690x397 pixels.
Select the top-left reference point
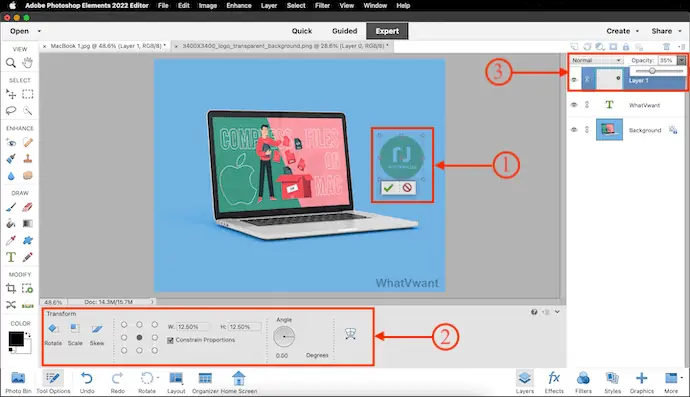coord(124,325)
